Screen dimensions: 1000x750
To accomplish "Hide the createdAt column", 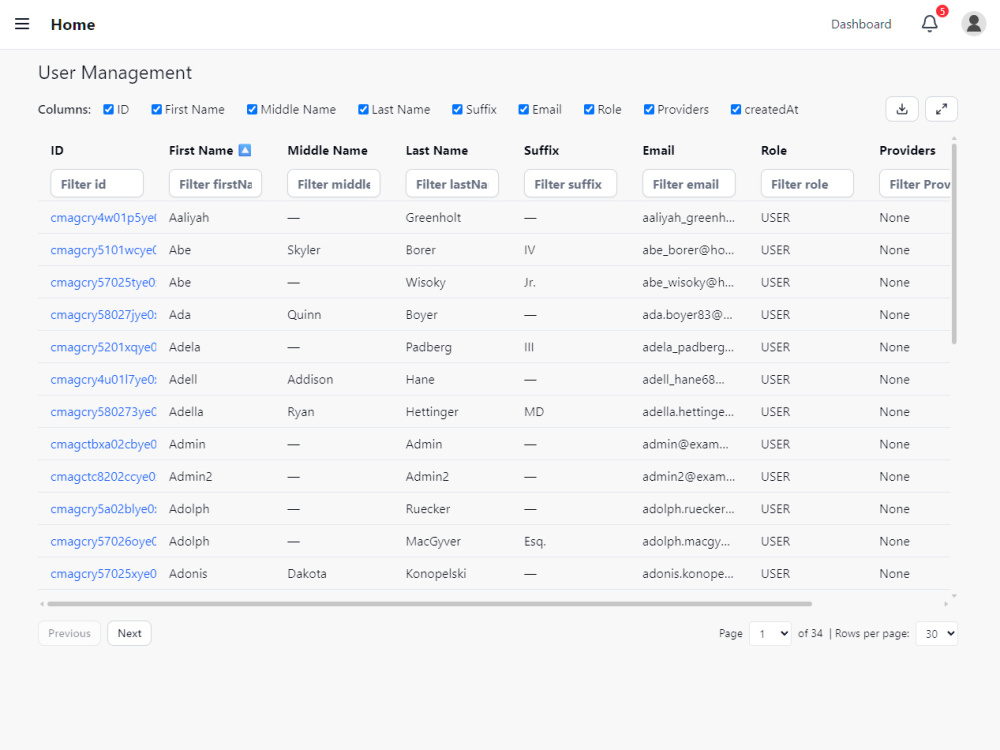I will (736, 110).
